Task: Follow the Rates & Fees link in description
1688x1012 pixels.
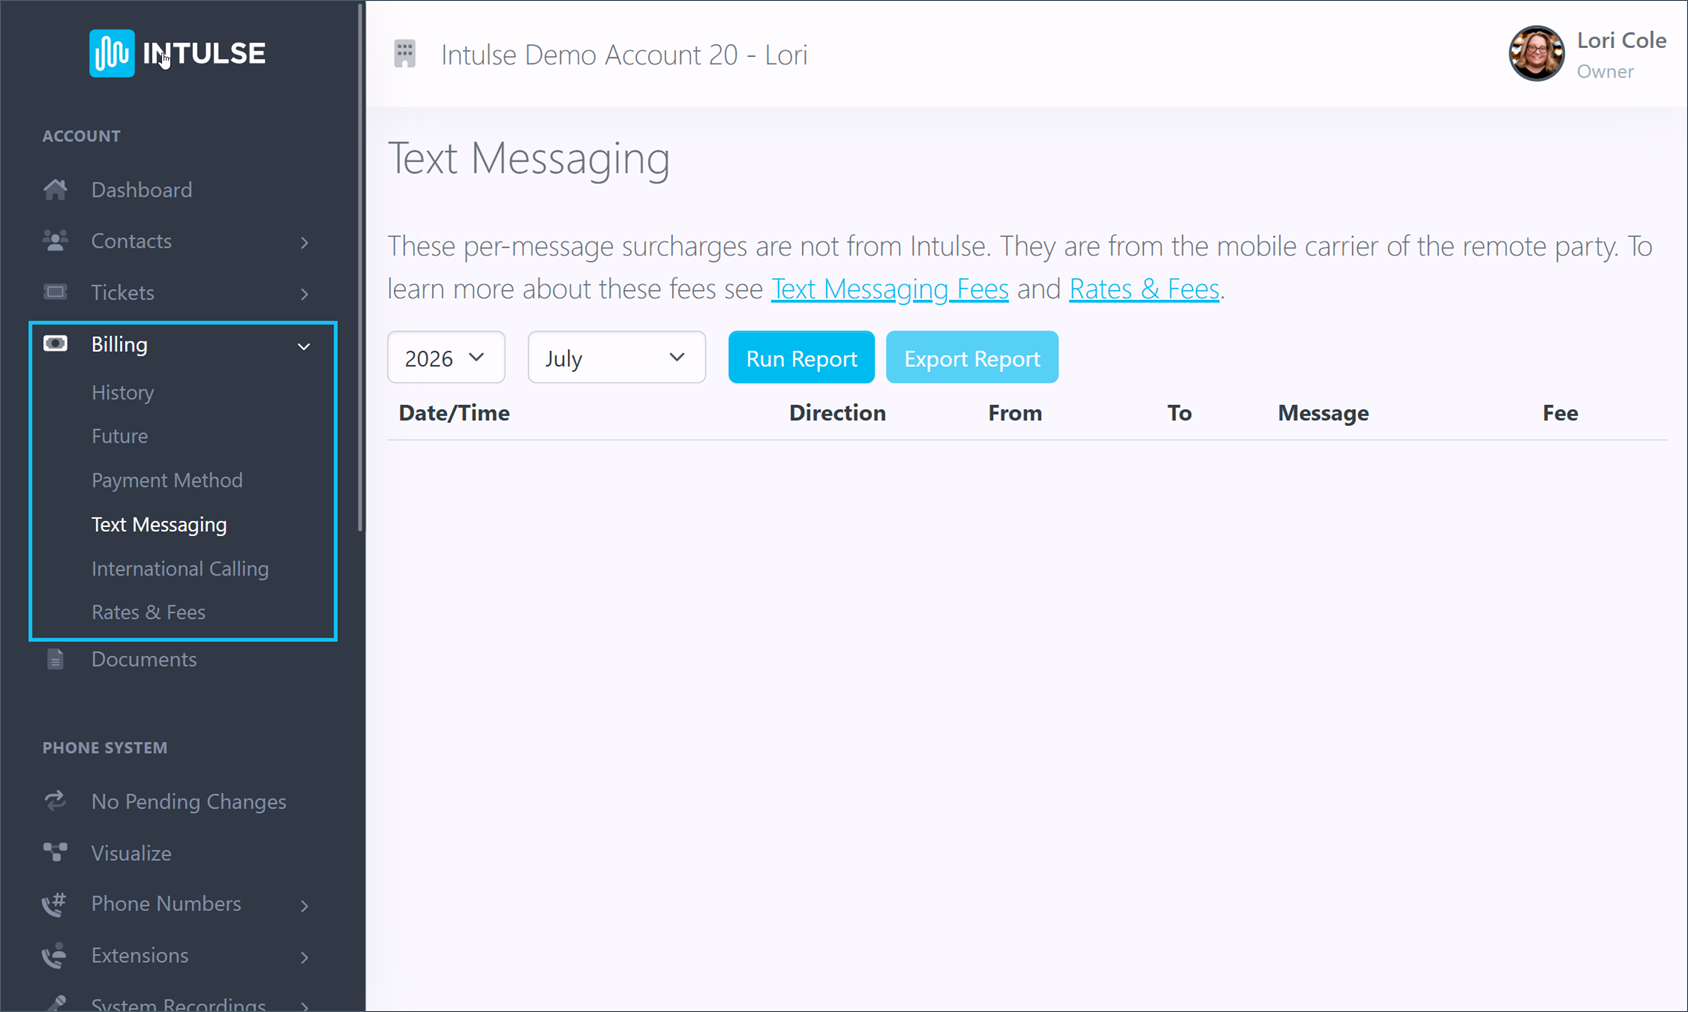Action: coord(1144,289)
